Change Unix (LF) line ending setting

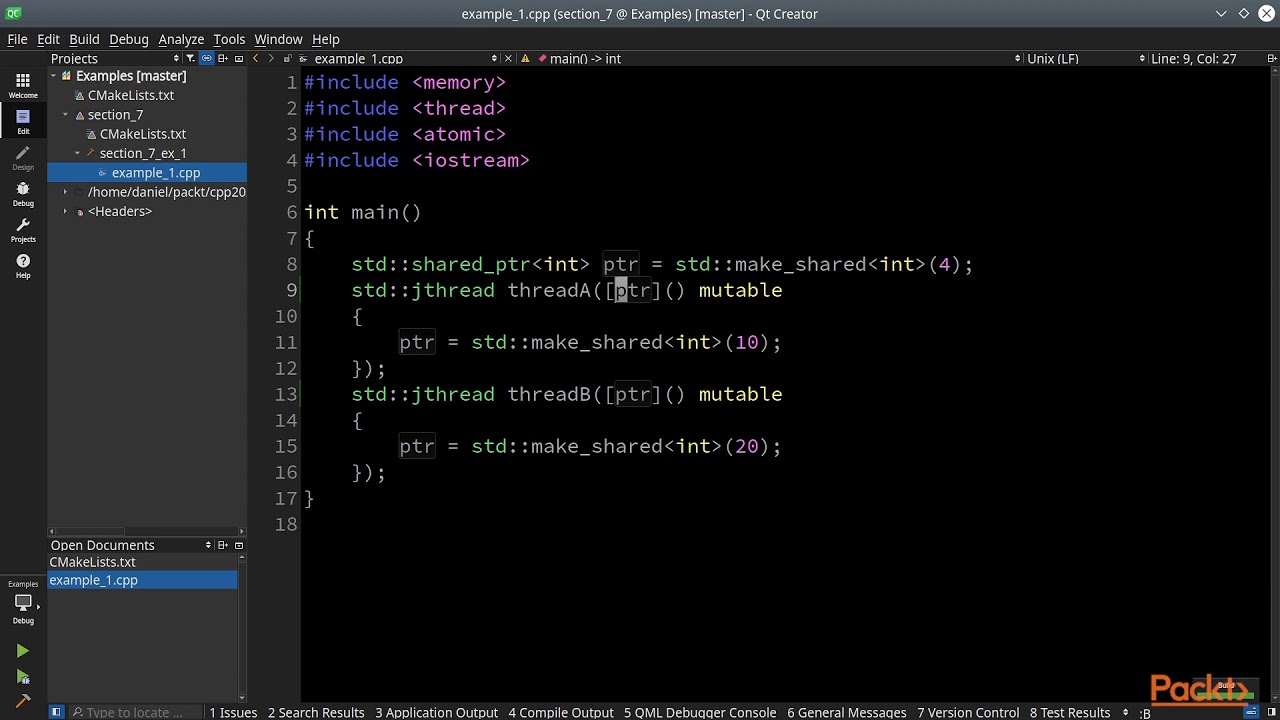(1085, 59)
